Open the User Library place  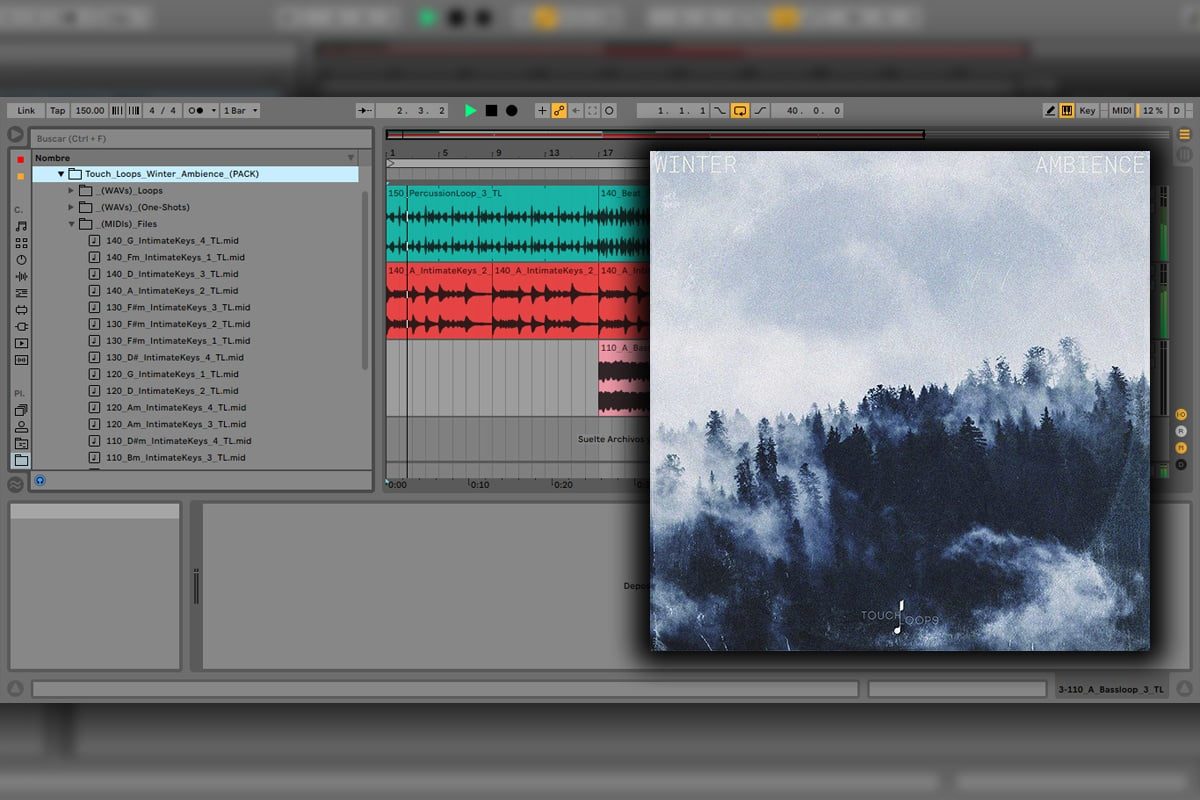[x=21, y=427]
